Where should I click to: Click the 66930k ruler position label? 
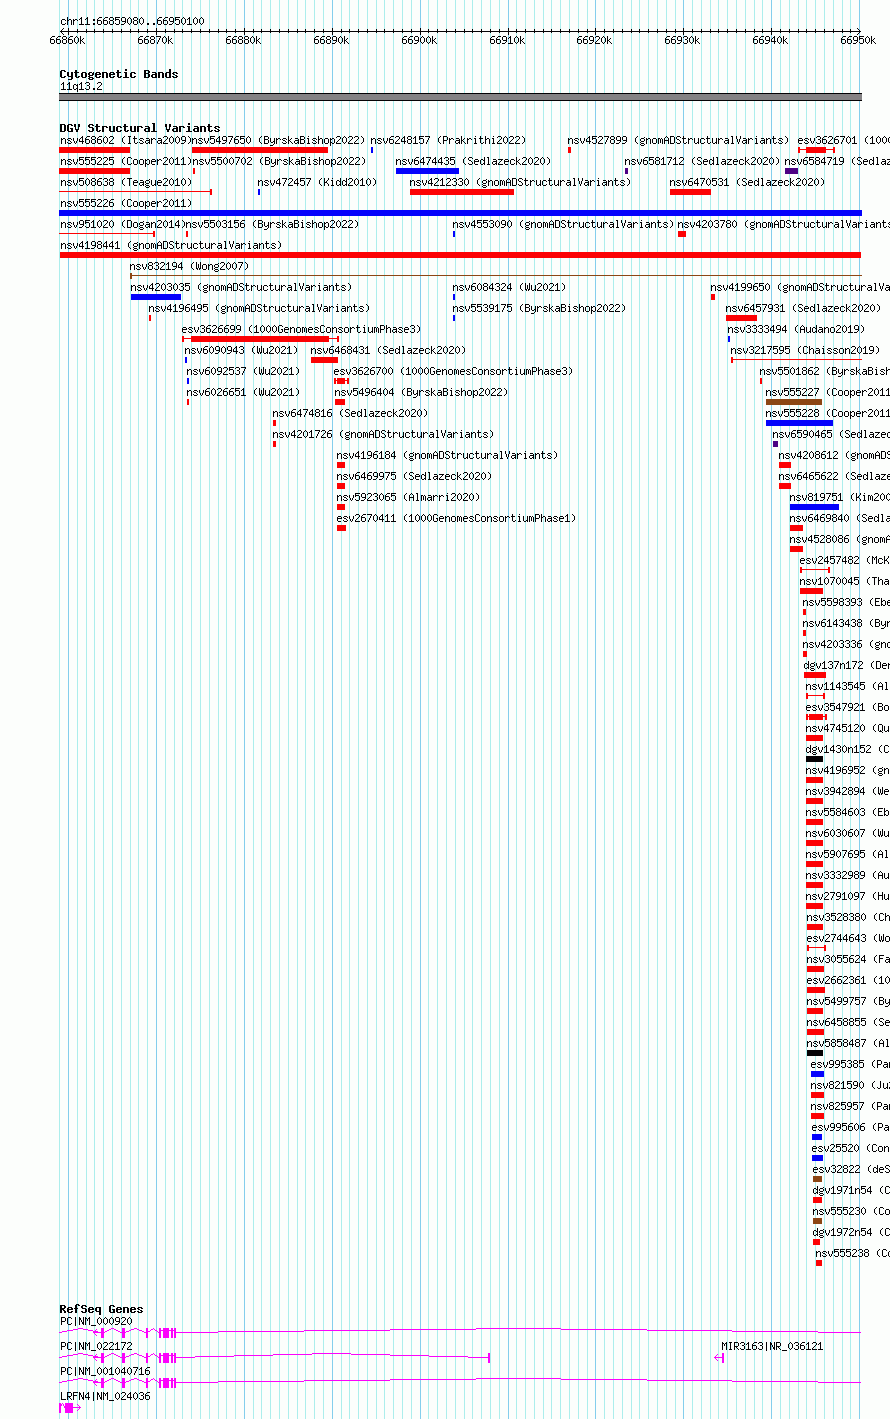[x=683, y=40]
